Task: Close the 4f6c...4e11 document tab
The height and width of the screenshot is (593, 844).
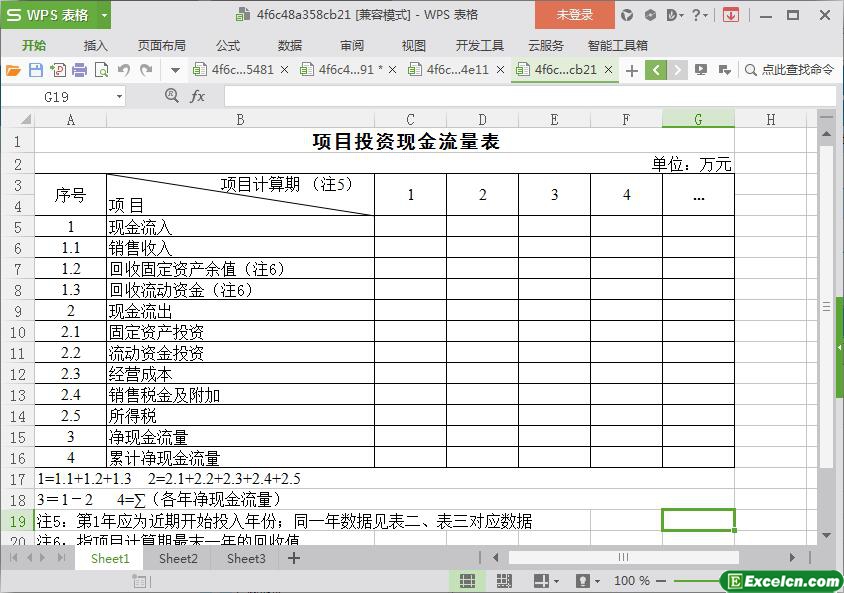Action: 500,69
